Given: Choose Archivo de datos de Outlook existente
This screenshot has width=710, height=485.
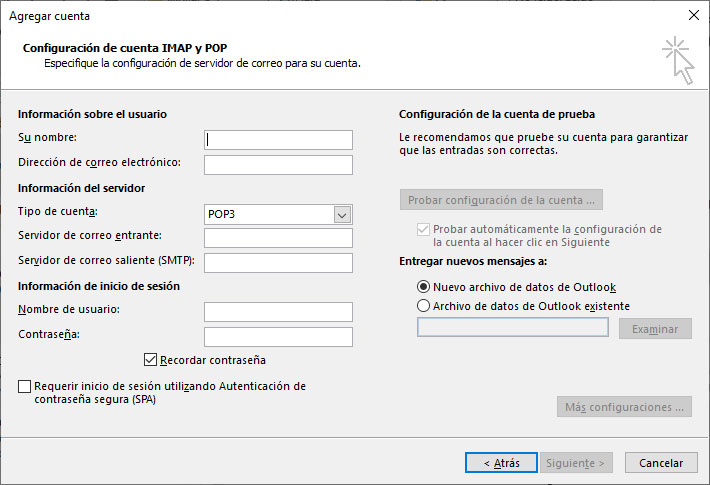Looking at the screenshot, I should click(424, 306).
